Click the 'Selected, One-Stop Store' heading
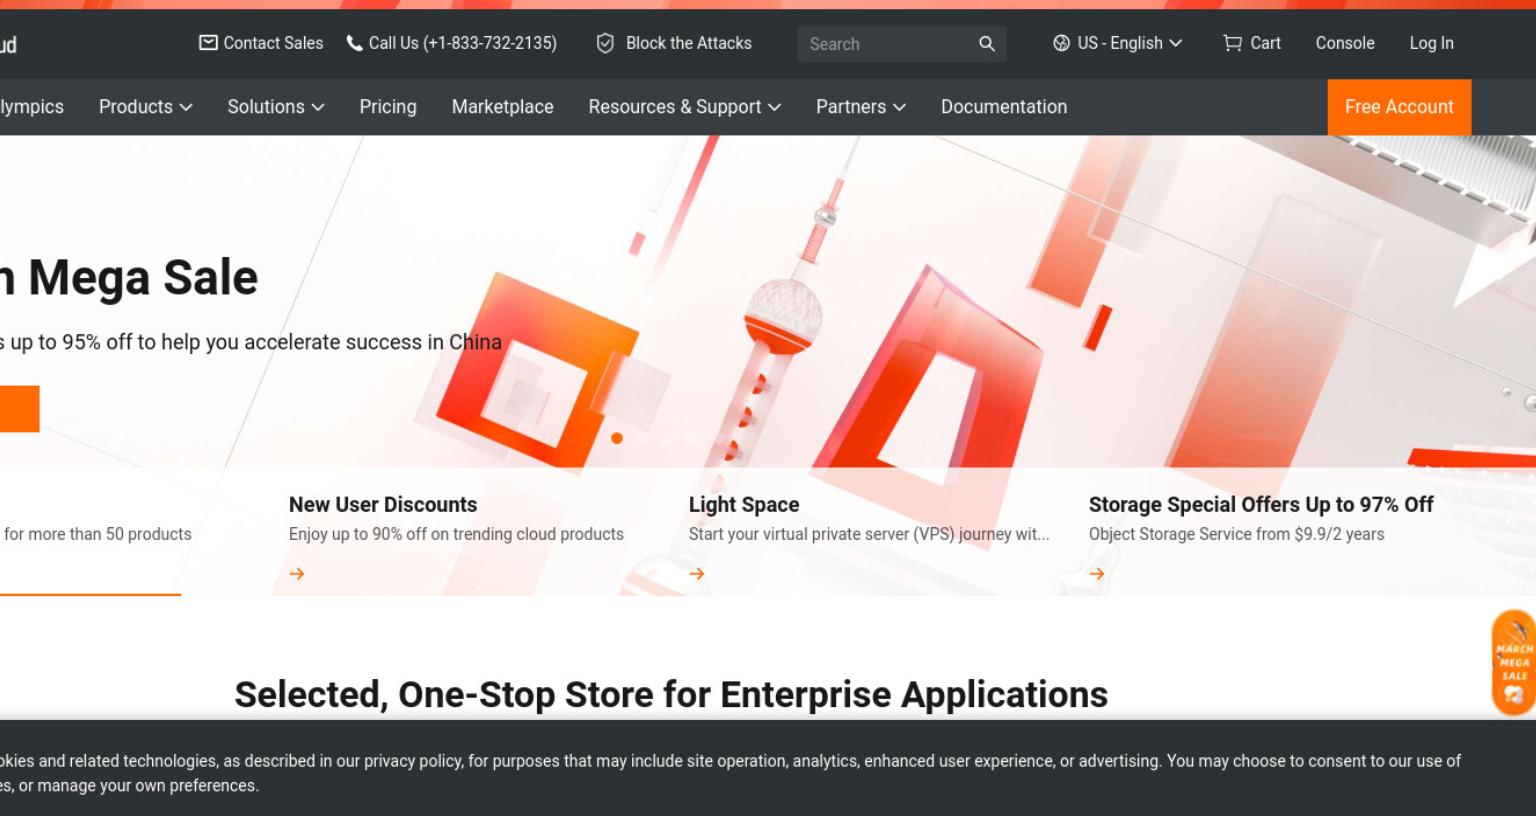1536x816 pixels. pyautogui.click(x=671, y=694)
